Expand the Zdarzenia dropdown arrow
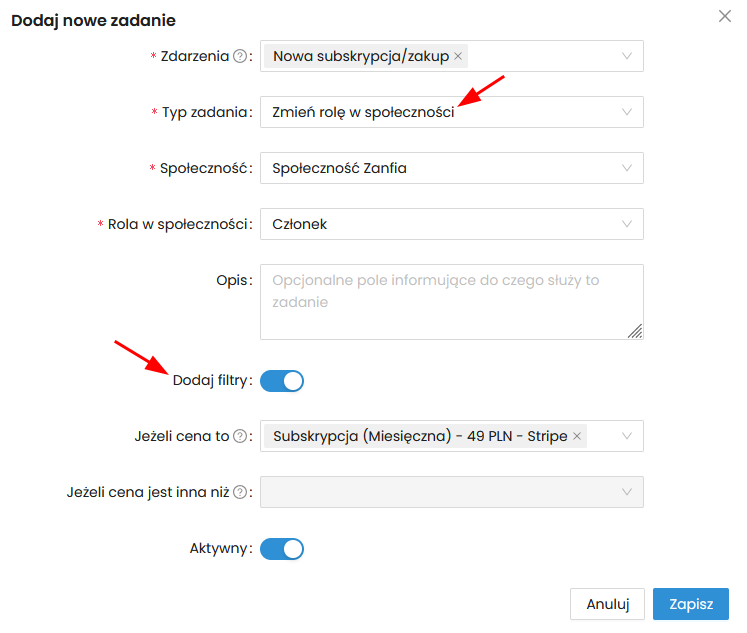 tap(627, 57)
